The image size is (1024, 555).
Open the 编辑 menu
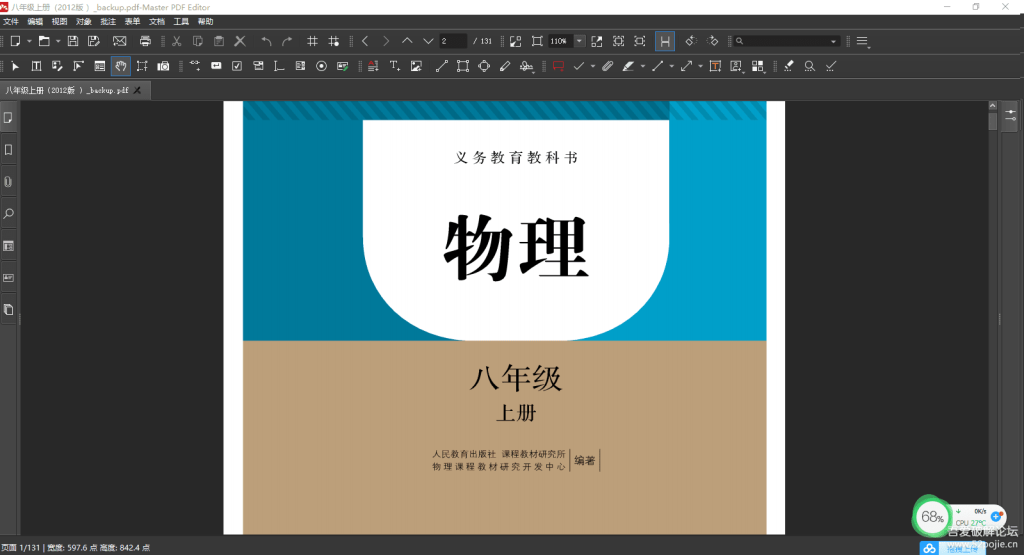35,22
